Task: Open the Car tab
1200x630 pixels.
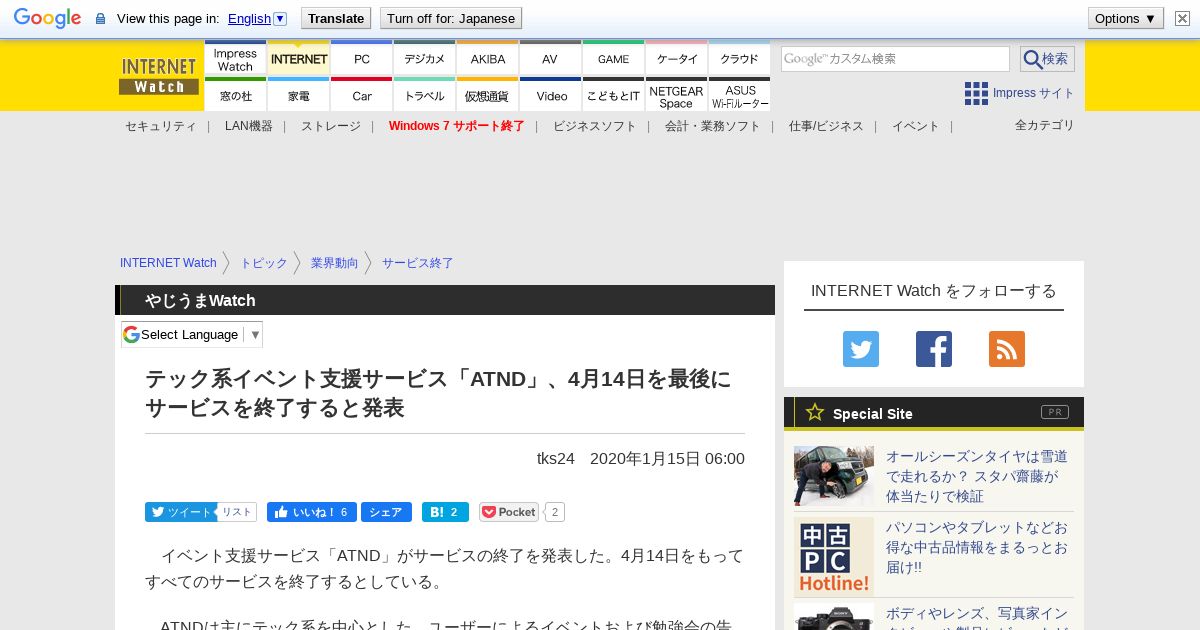Action: coord(362,95)
